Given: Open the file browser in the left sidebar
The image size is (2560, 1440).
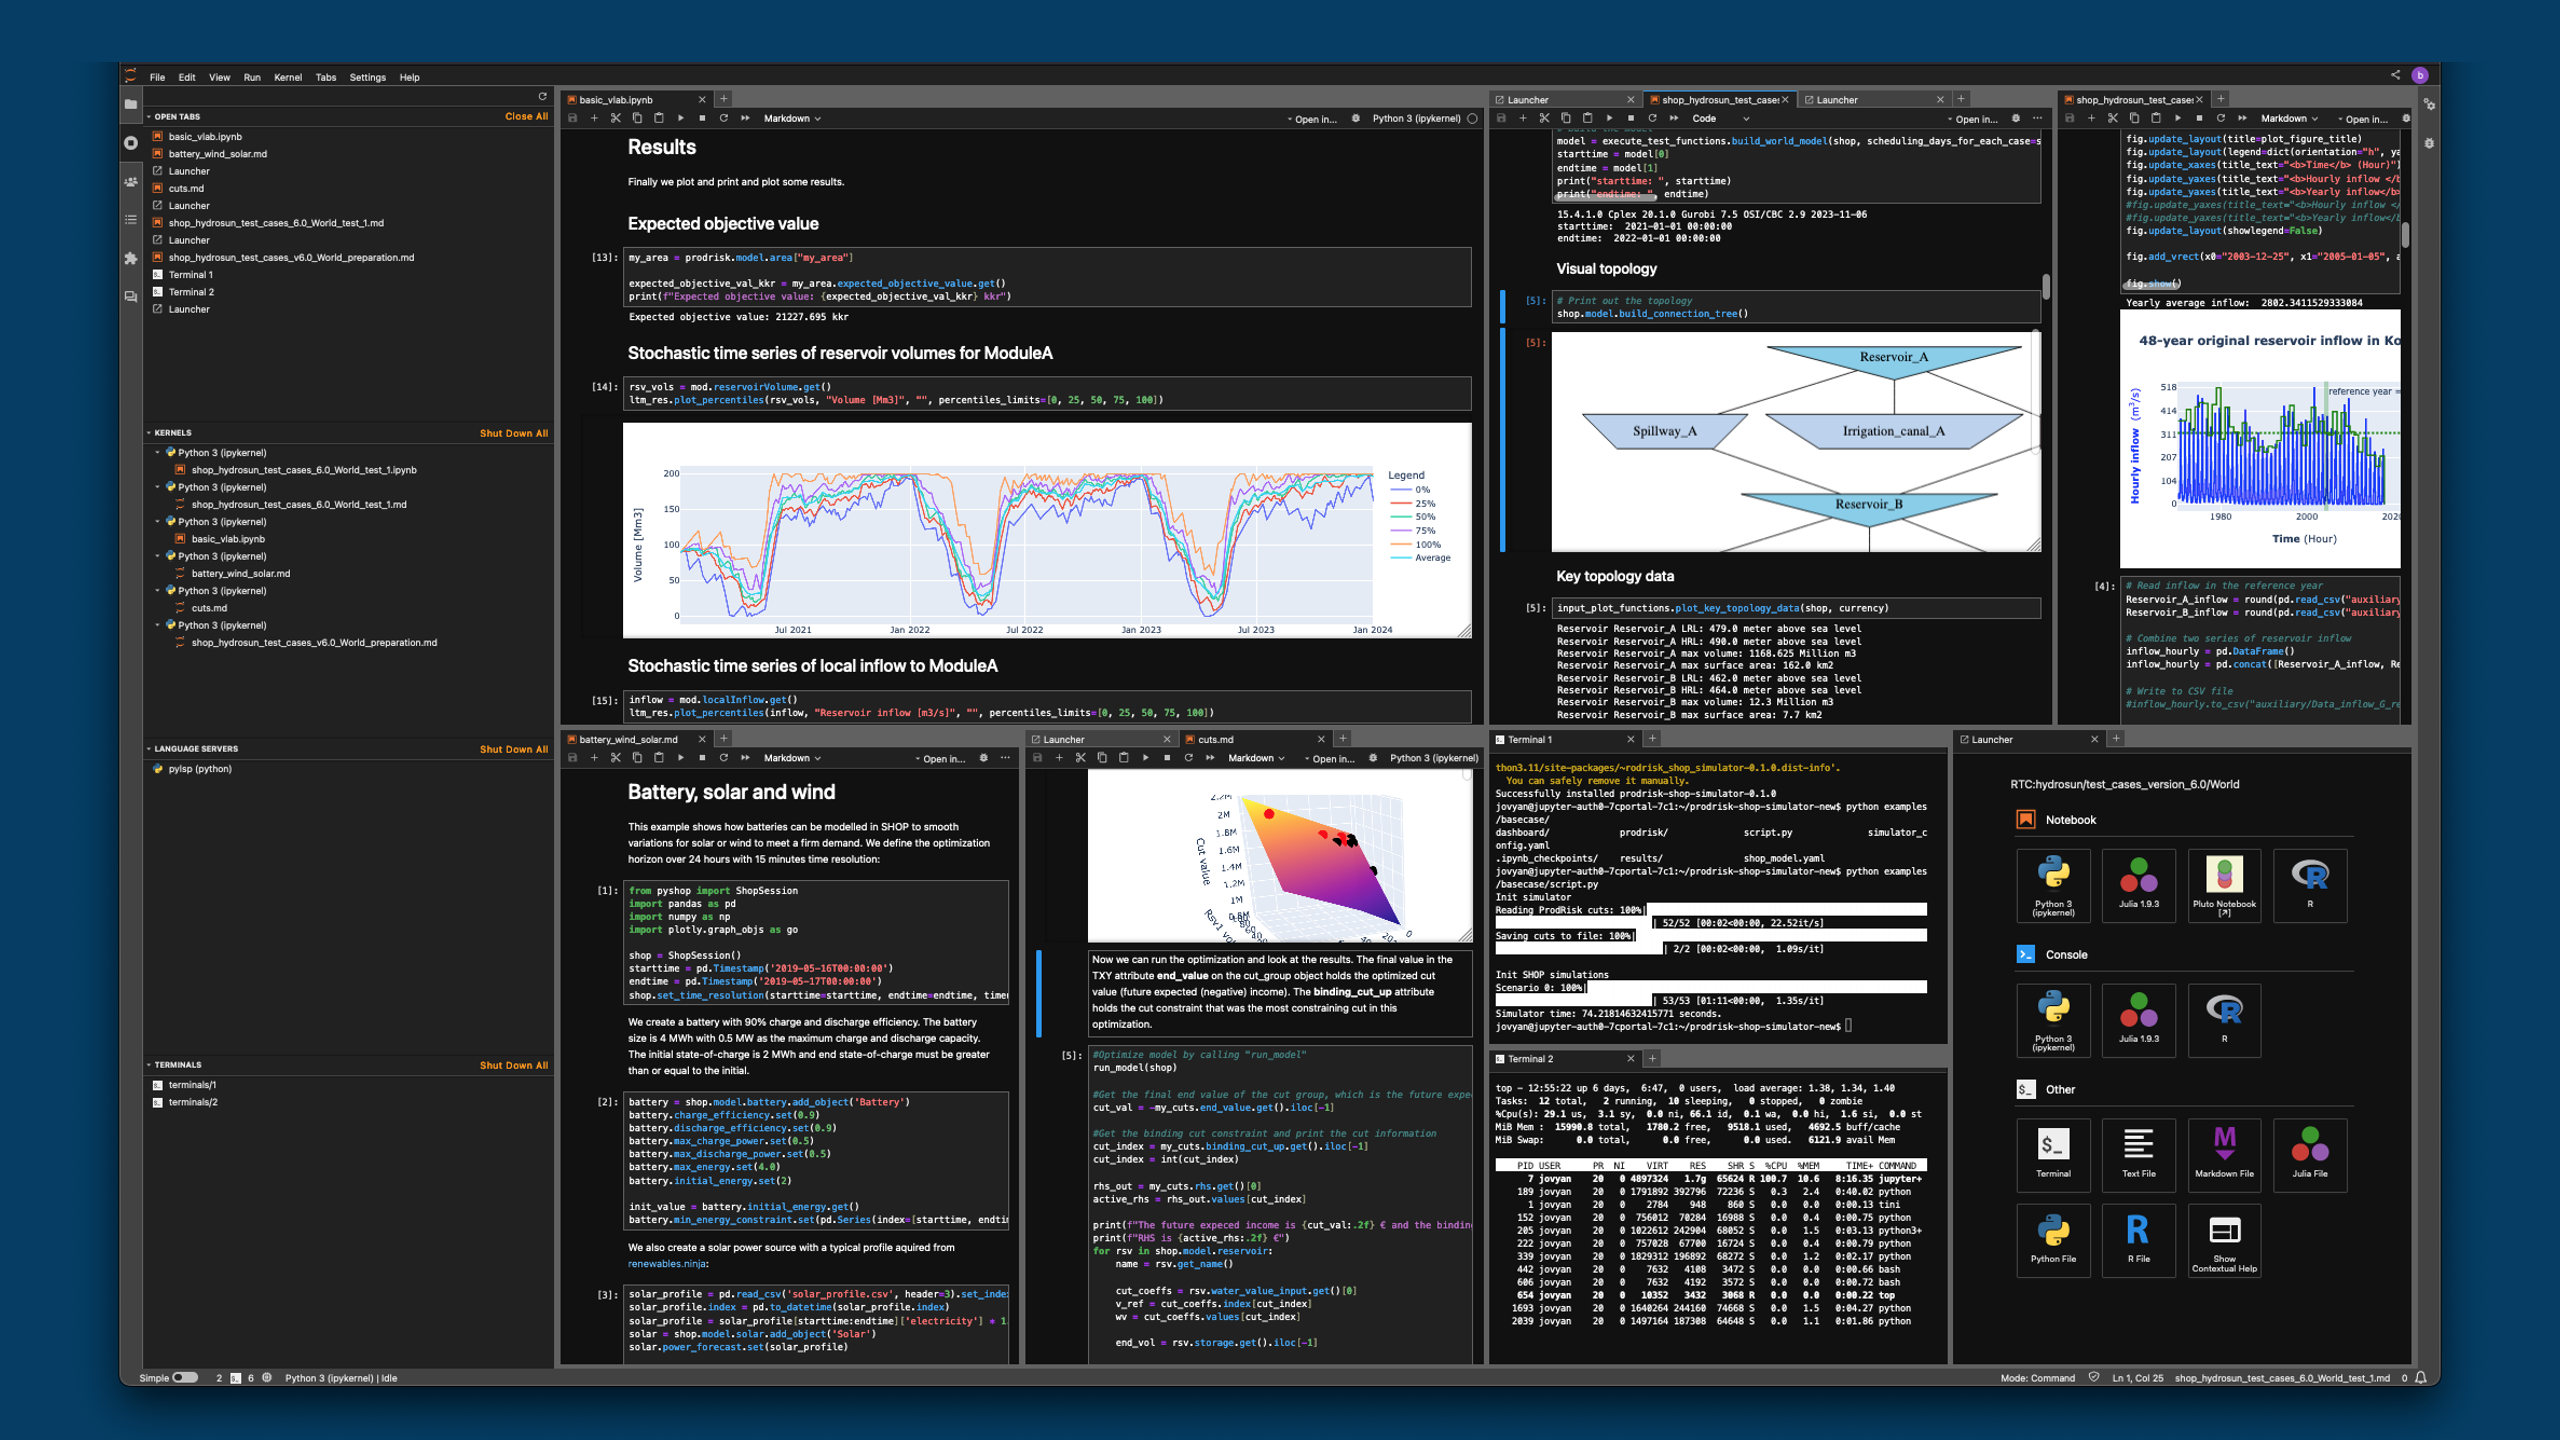Looking at the screenshot, I should (x=131, y=103).
